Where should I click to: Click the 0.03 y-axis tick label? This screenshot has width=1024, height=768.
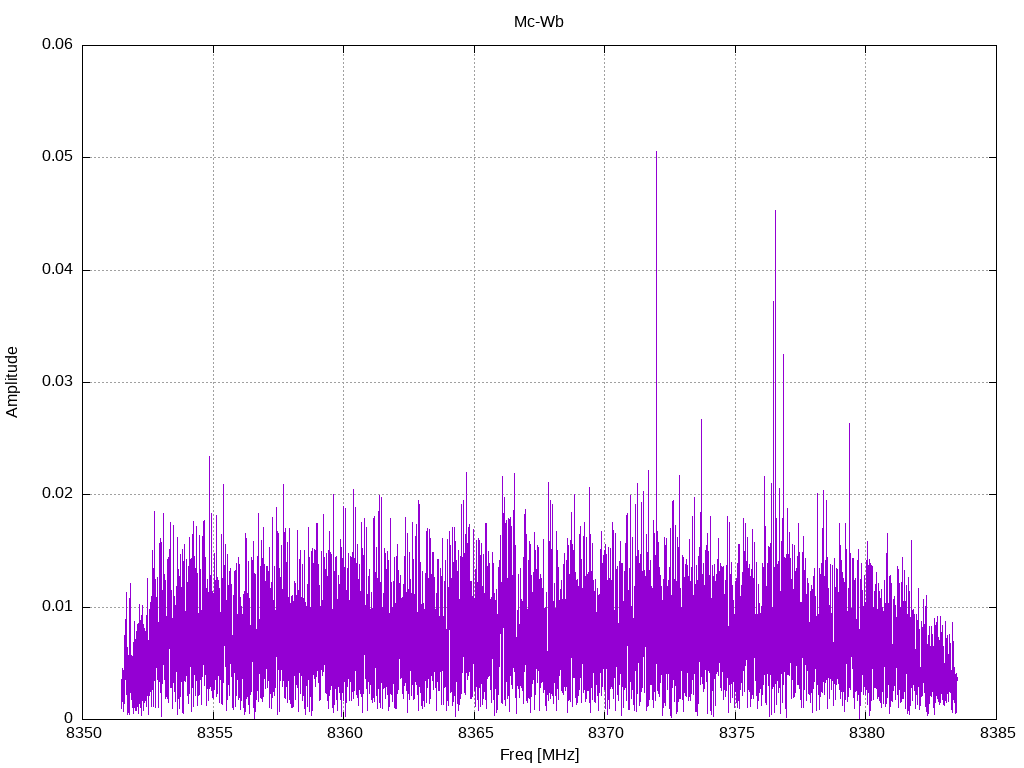[57, 382]
